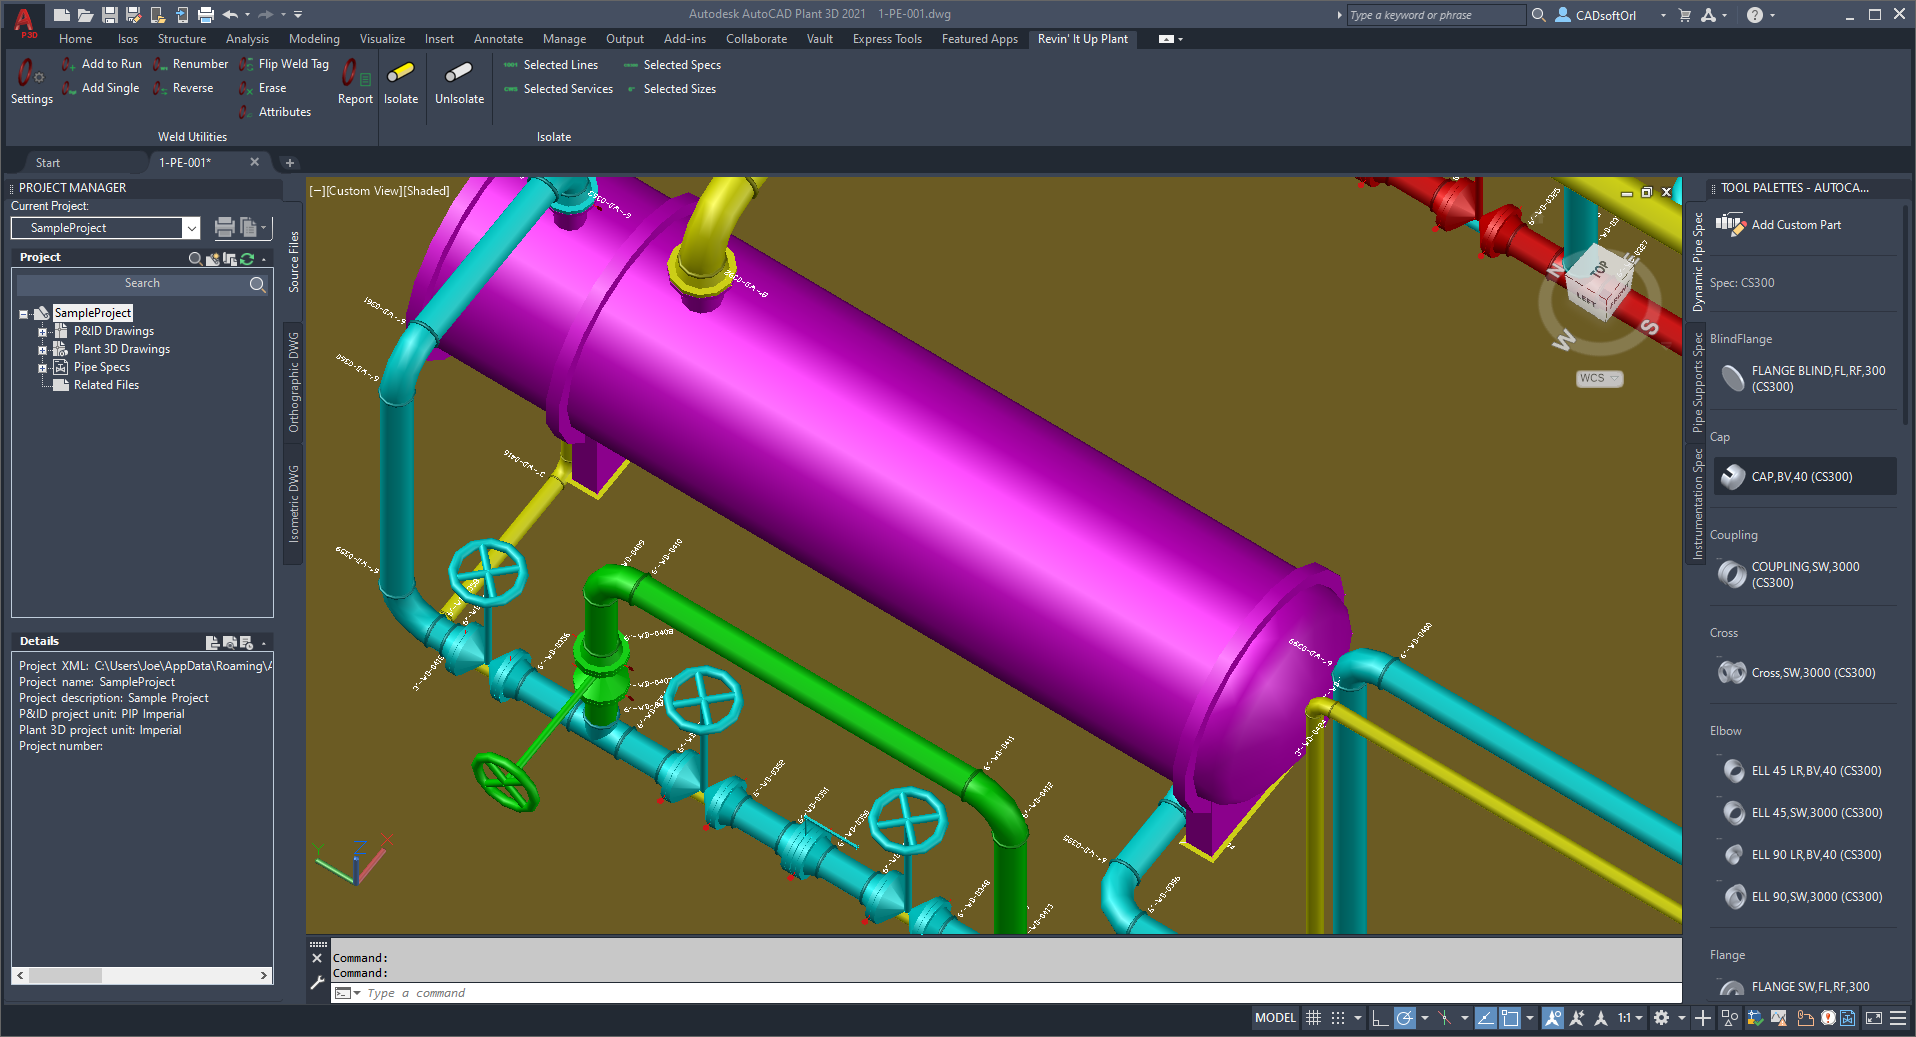This screenshot has height=1037, width=1916.
Task: Open the Structure ribbon tab
Action: coord(182,39)
